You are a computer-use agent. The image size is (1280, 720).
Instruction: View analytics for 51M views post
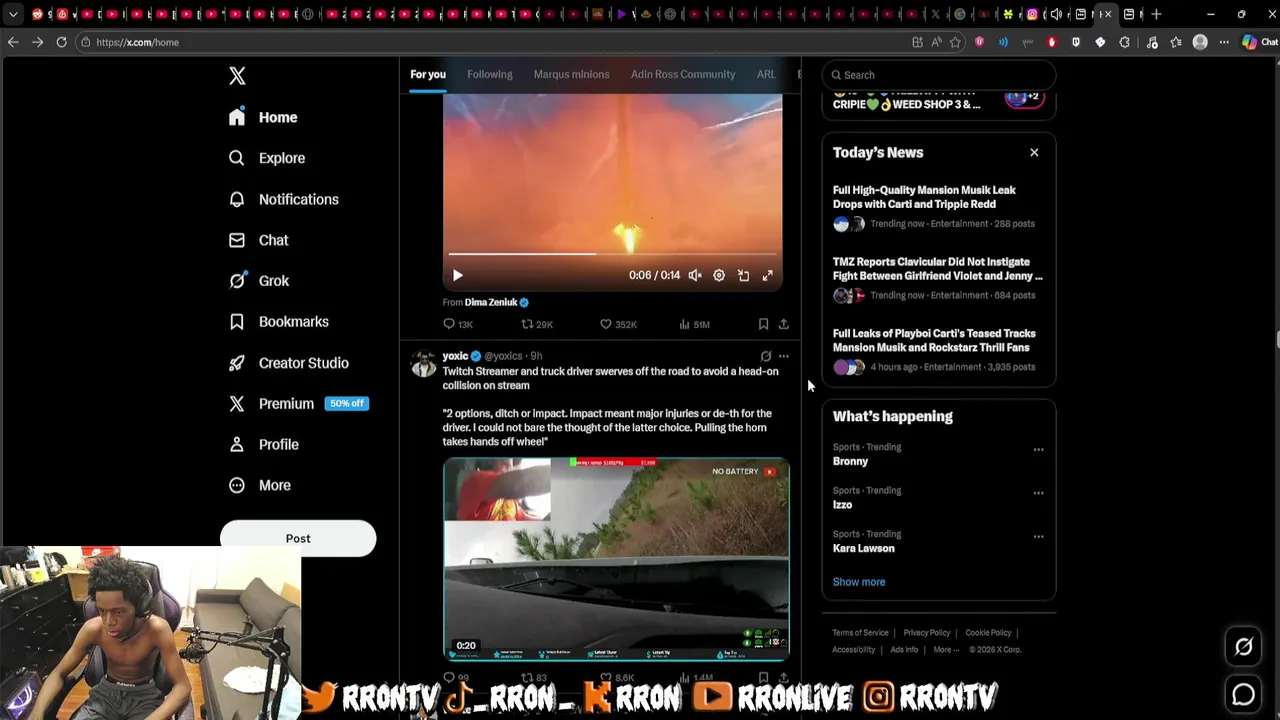694,324
